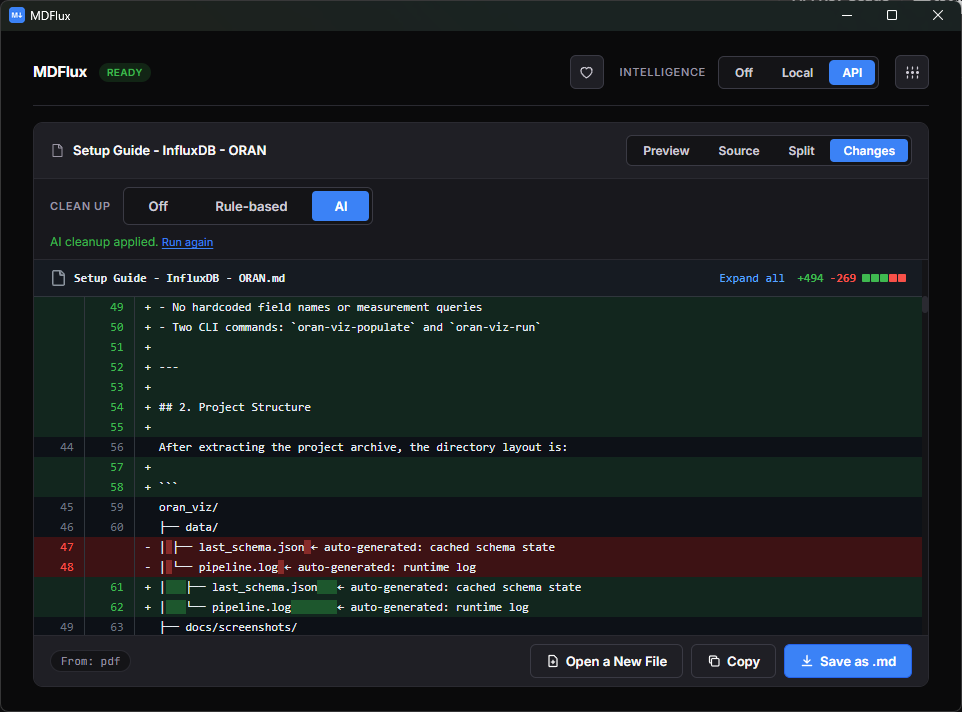
Task: Click the +494 additions count
Action: coord(810,278)
